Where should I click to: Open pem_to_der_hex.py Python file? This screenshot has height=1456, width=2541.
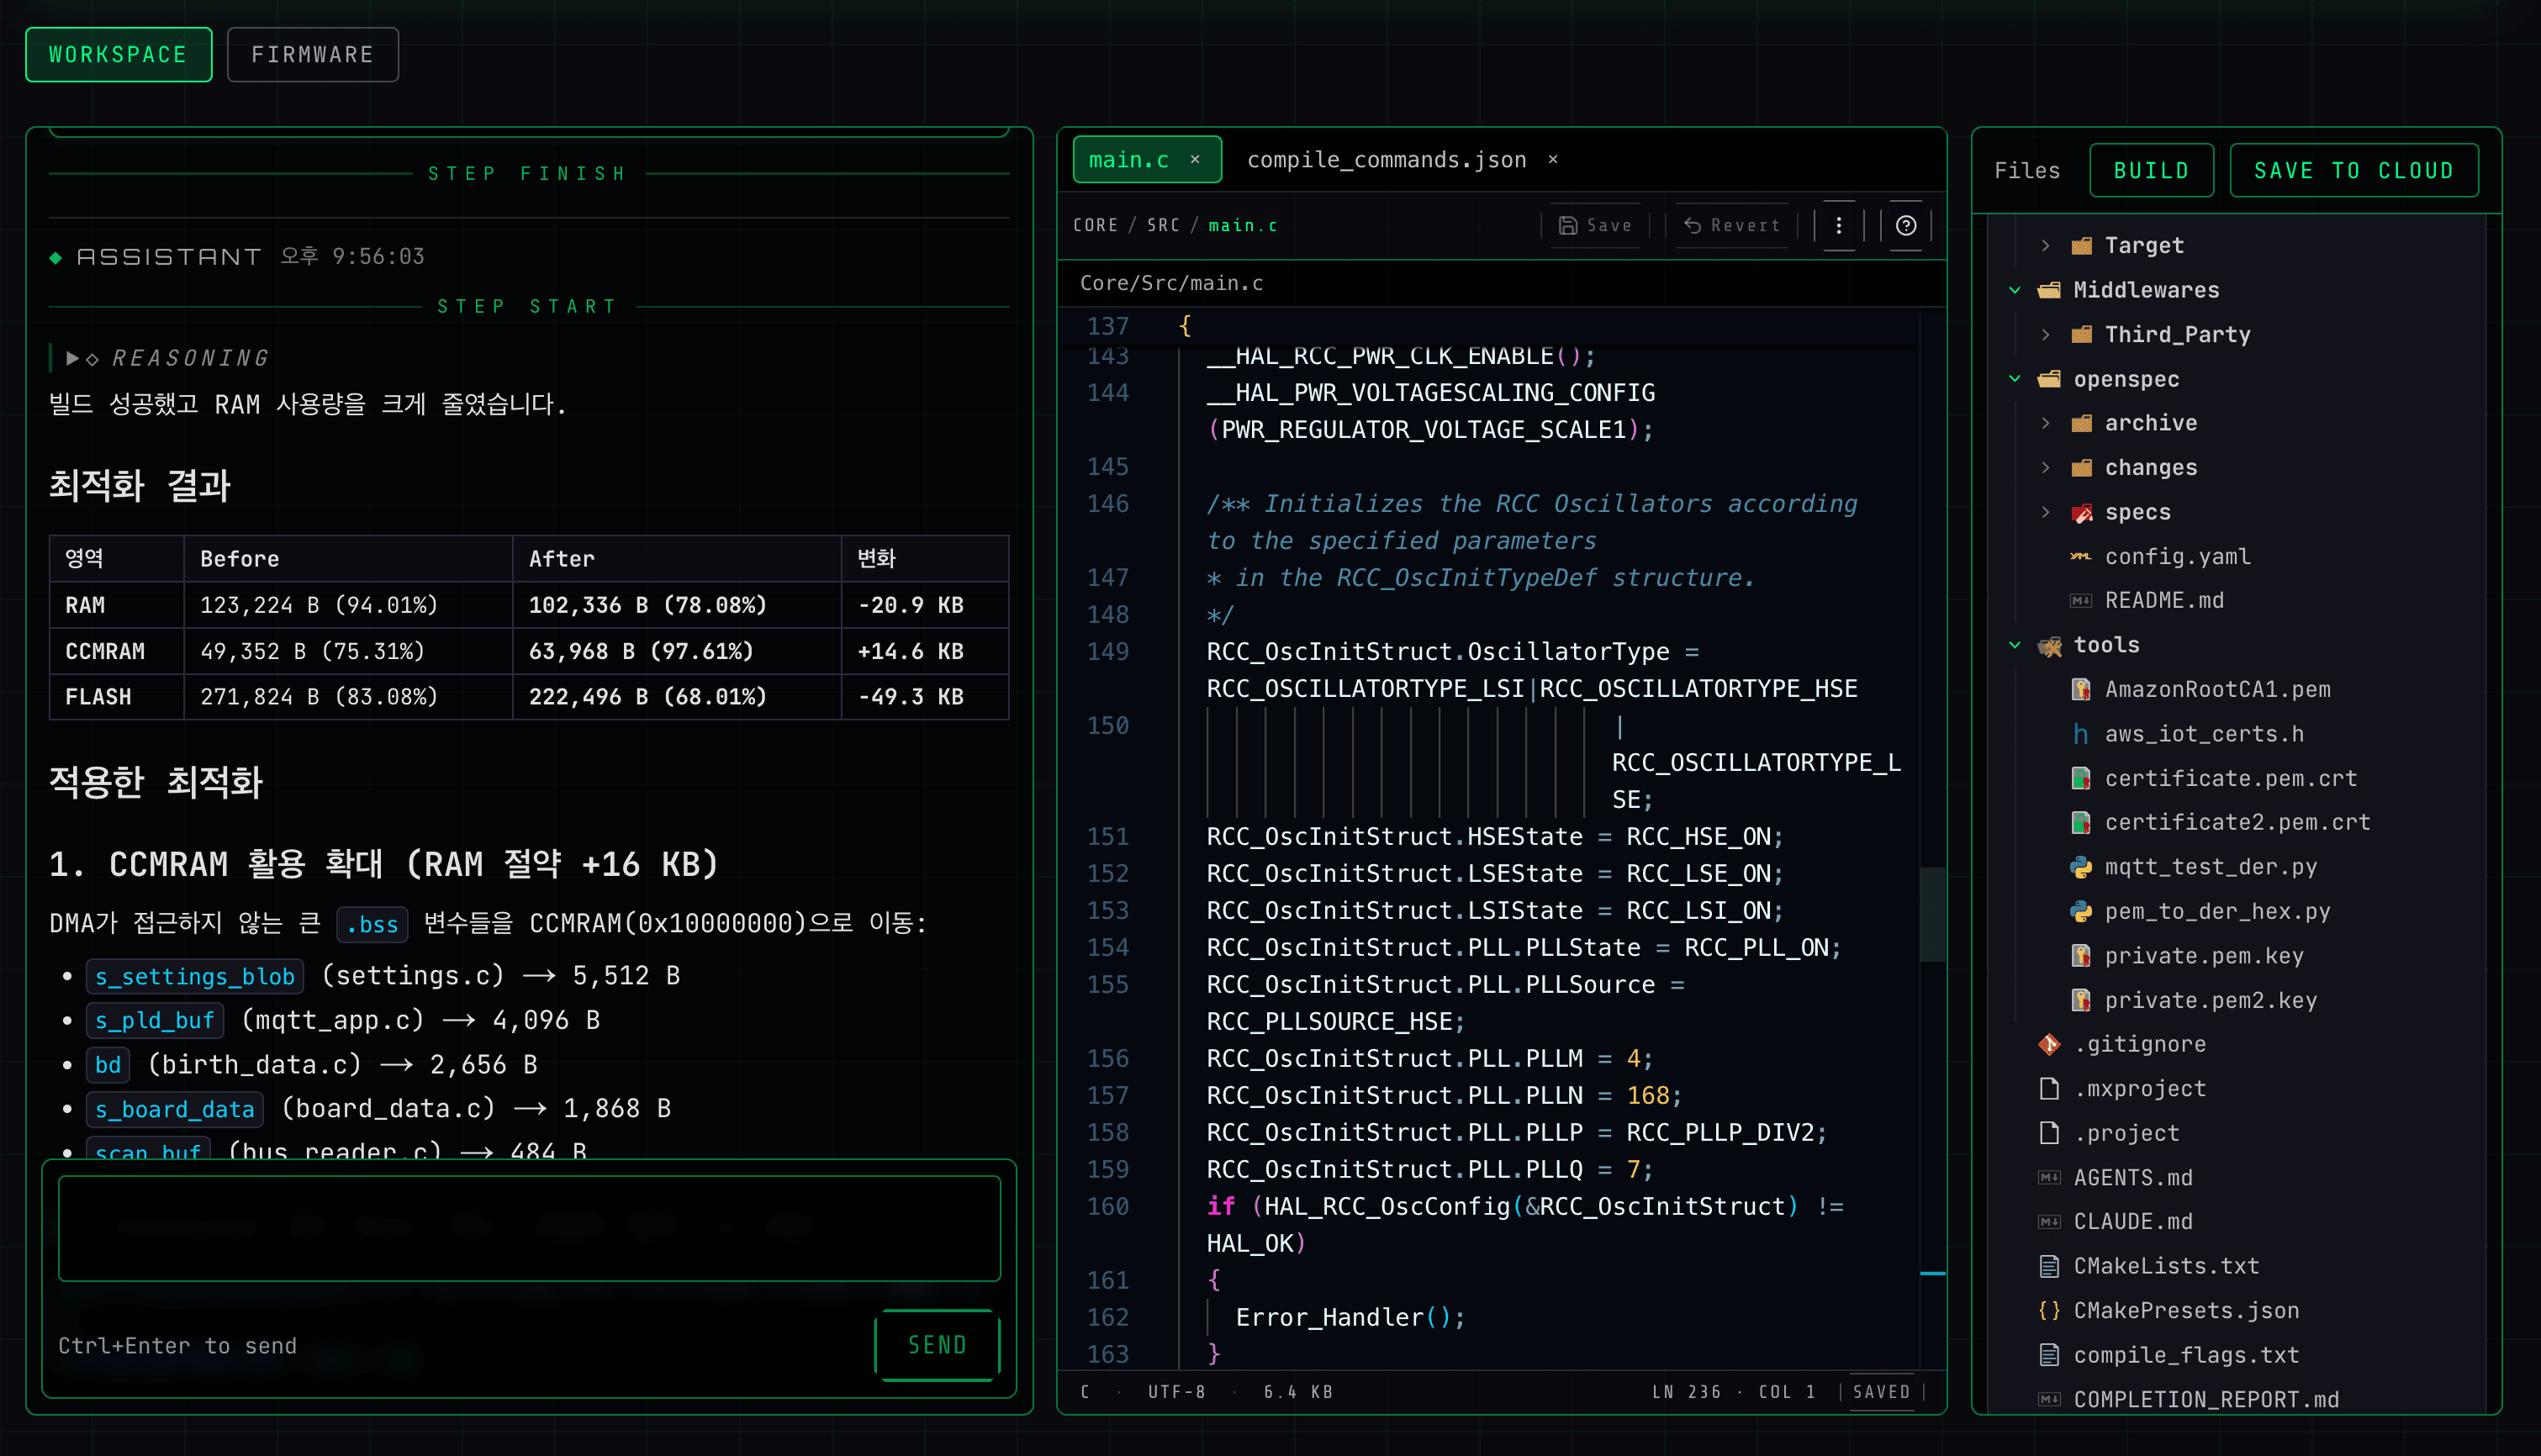[2217, 912]
